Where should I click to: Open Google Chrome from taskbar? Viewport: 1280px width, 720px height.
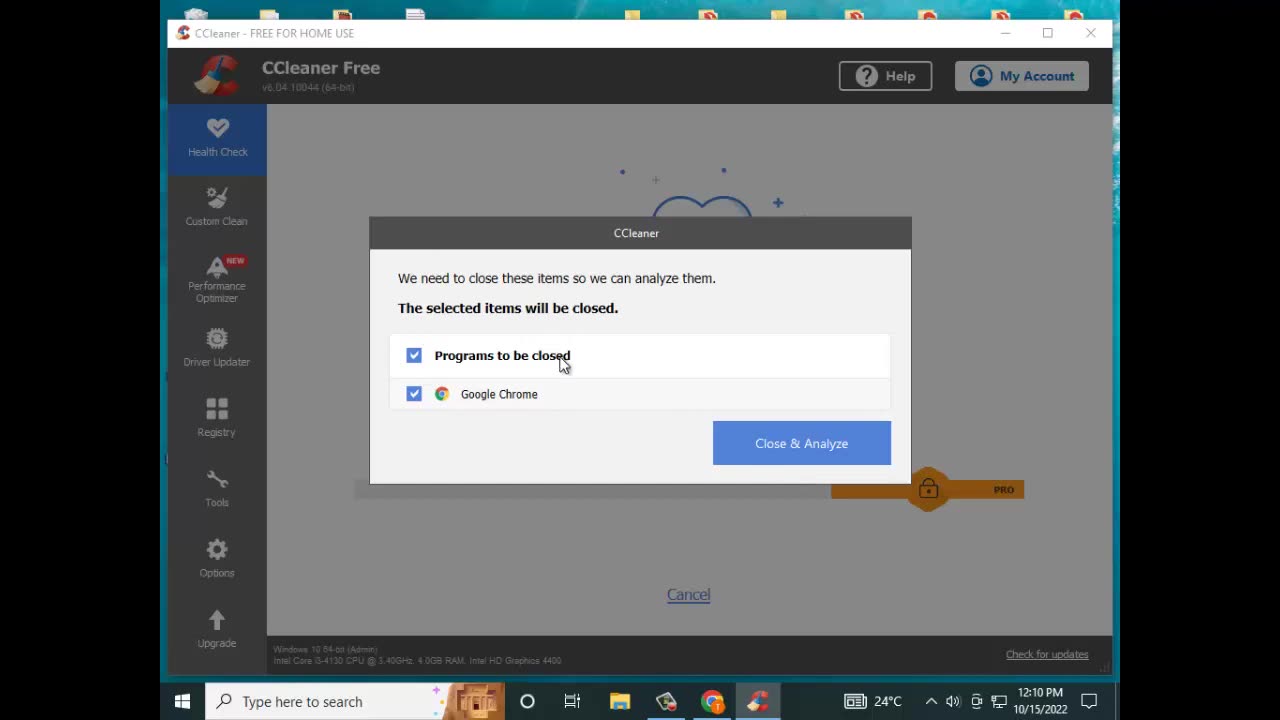(712, 701)
